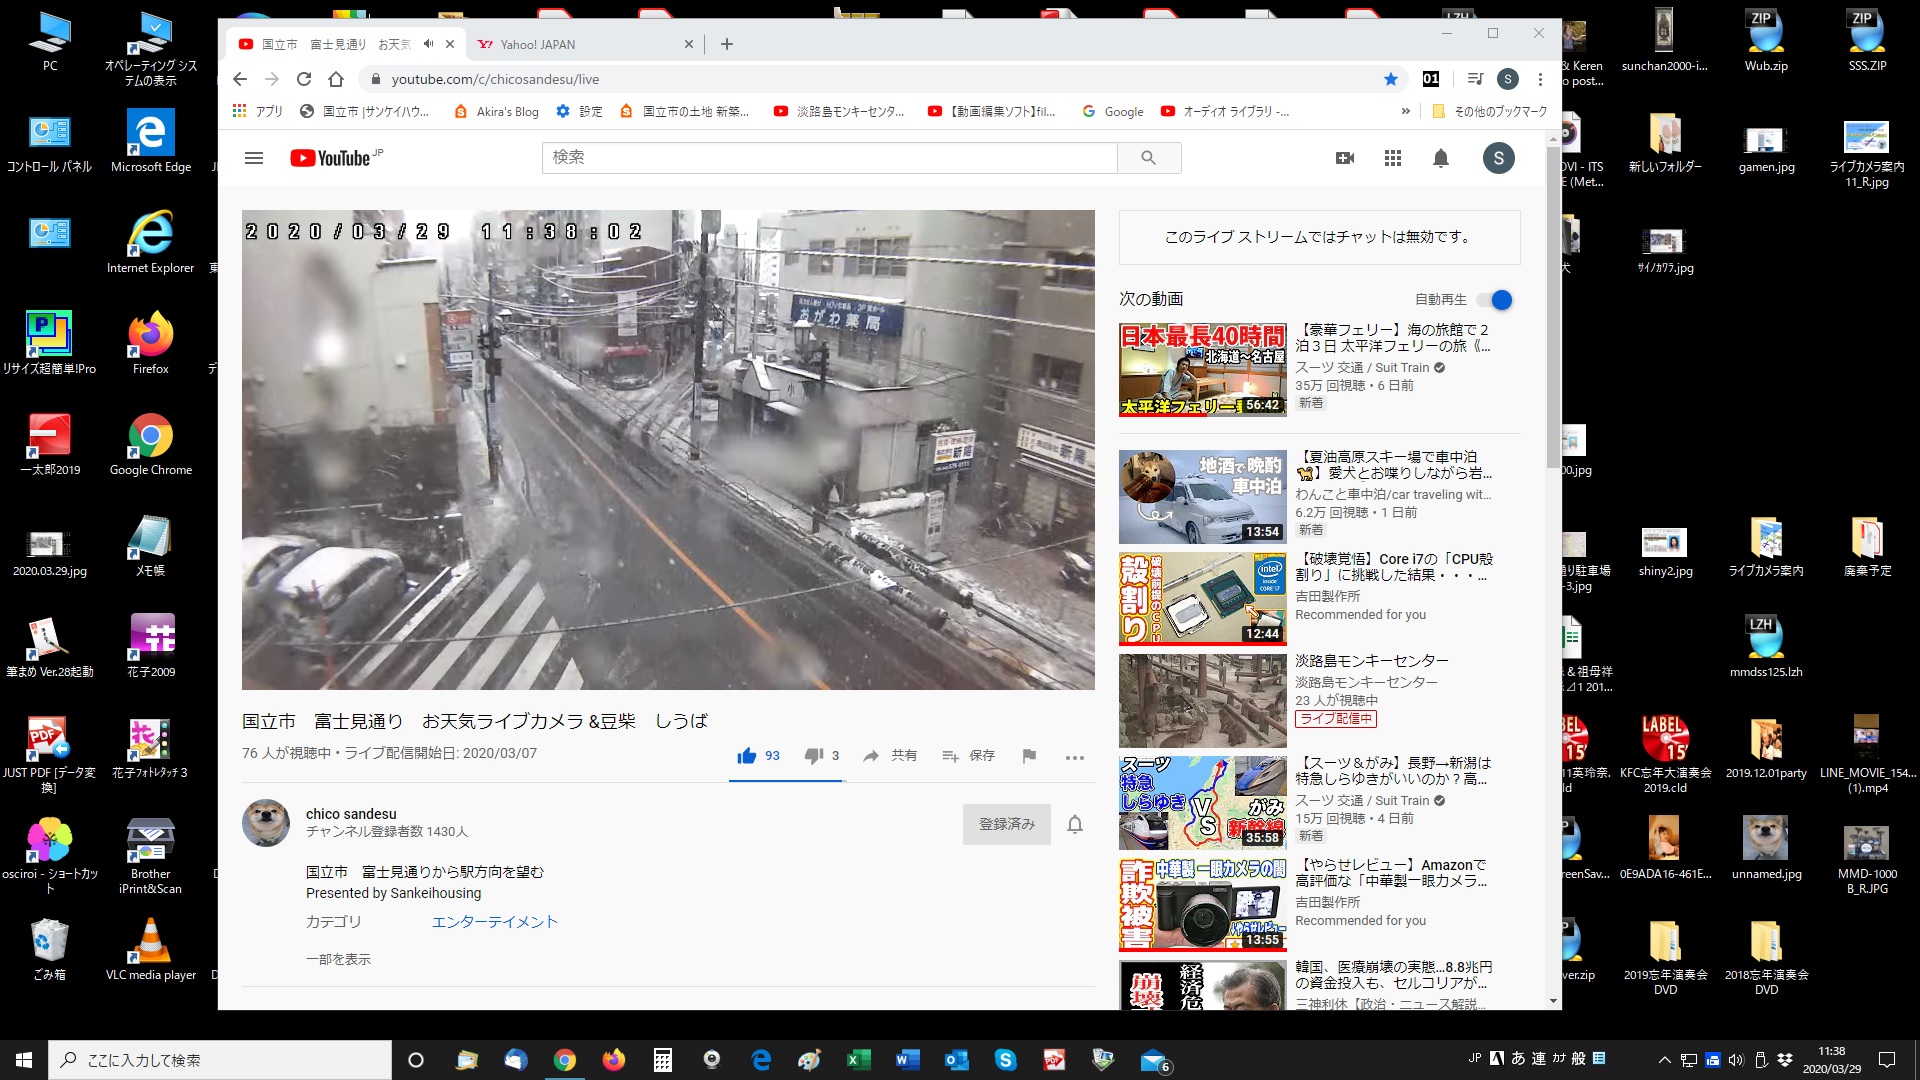Screen dimensions: 1920x1080
Task: Click the YouTube search magnifier button
Action: tap(1148, 158)
